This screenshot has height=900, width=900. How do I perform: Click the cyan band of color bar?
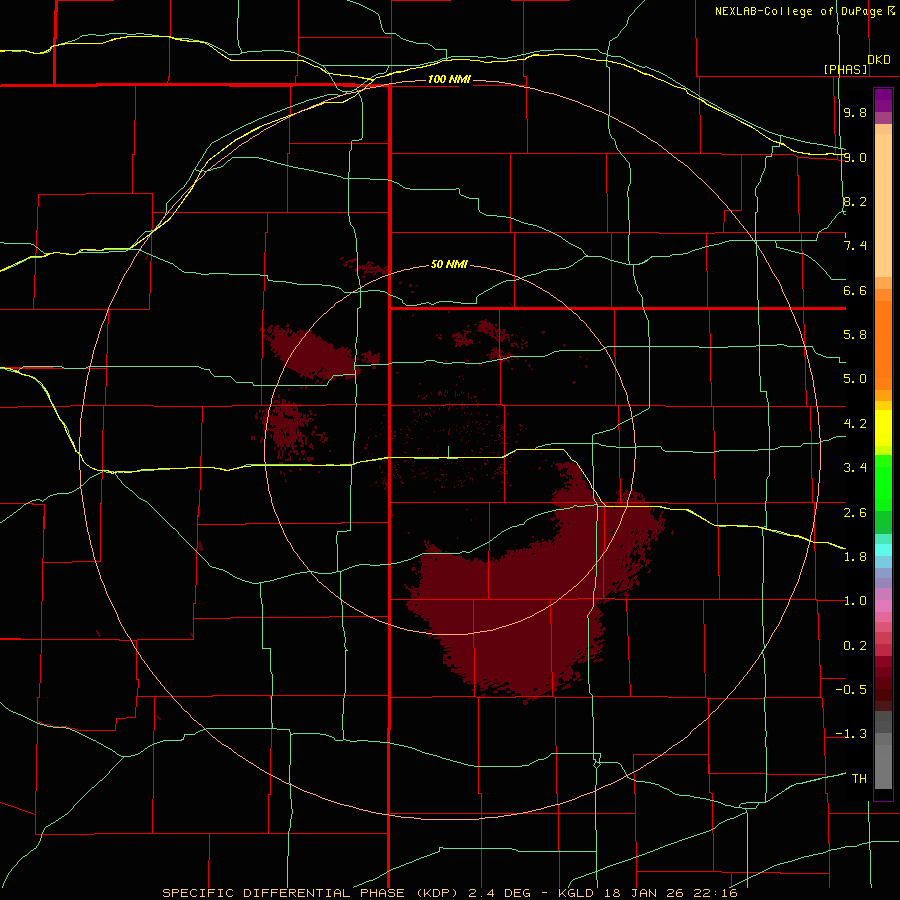tap(883, 550)
